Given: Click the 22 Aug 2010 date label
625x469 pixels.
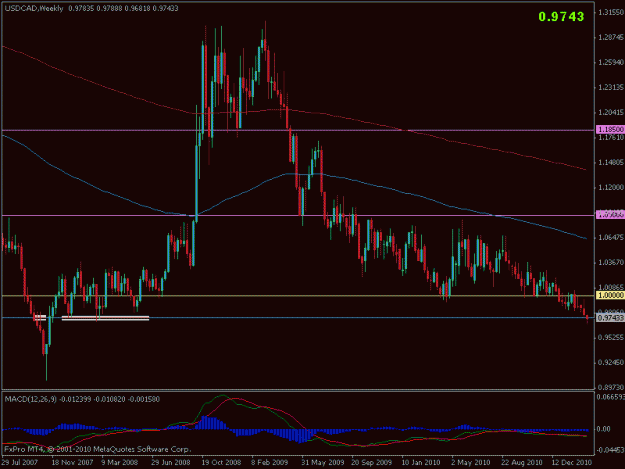Looking at the screenshot, I should (x=522, y=462).
